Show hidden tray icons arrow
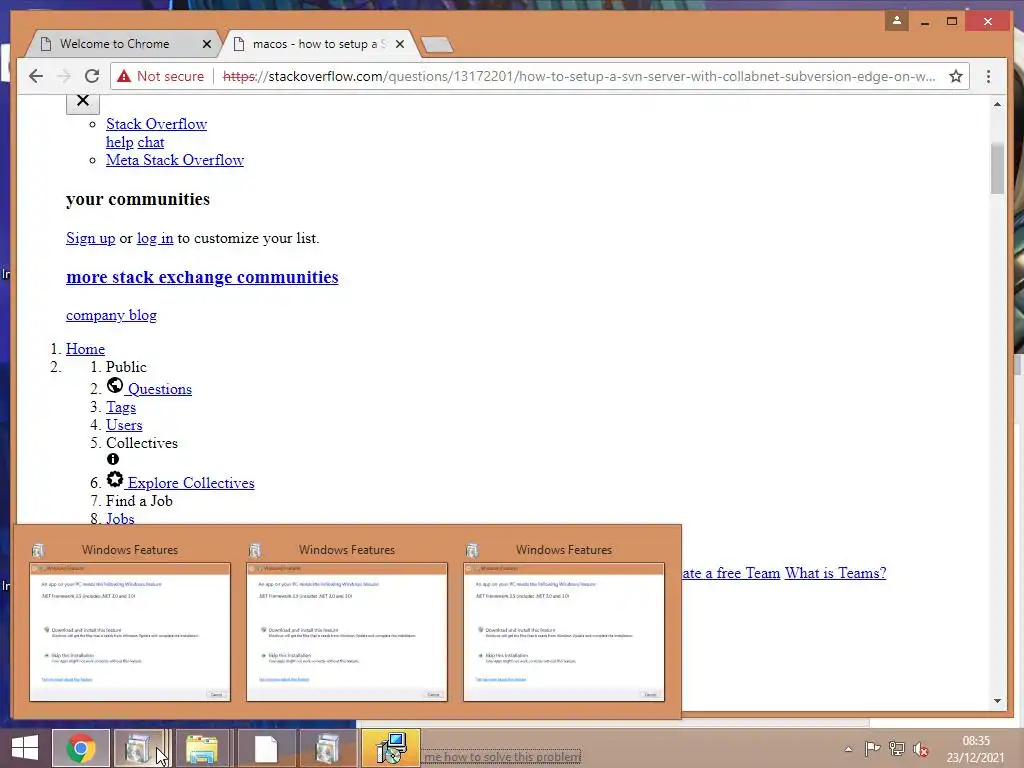 (x=848, y=749)
